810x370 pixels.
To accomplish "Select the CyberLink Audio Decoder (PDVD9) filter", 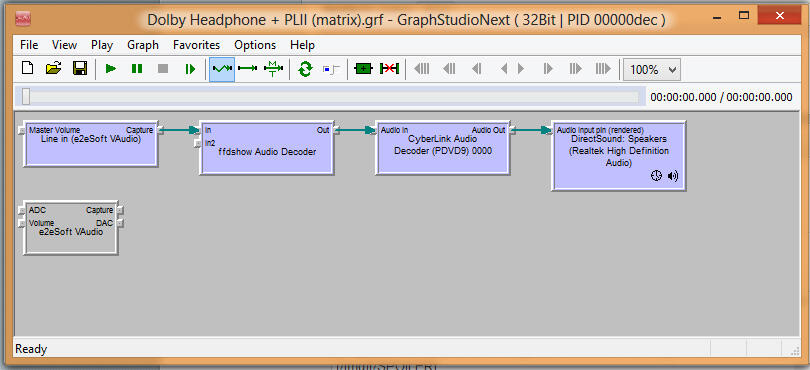I will (443, 148).
